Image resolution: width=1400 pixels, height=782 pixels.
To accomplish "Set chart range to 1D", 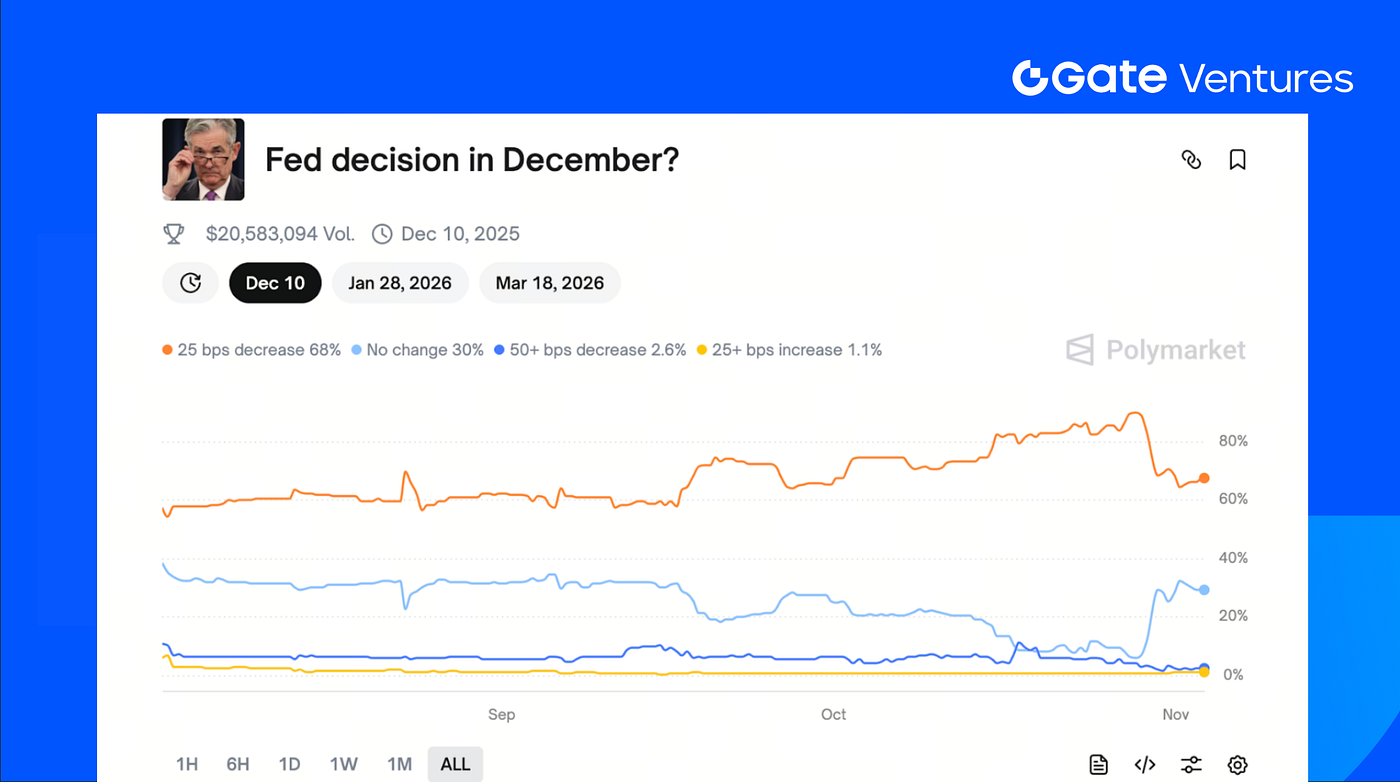I will (x=290, y=765).
